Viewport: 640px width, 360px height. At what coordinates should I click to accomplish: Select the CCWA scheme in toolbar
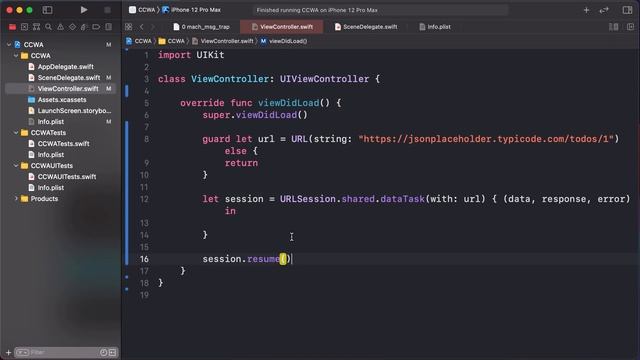pyautogui.click(x=142, y=10)
